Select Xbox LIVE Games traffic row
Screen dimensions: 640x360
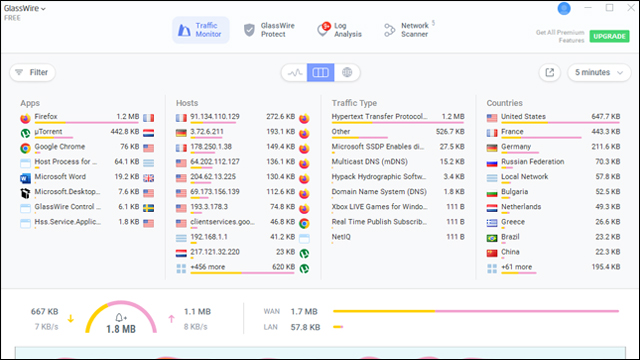[398, 208]
